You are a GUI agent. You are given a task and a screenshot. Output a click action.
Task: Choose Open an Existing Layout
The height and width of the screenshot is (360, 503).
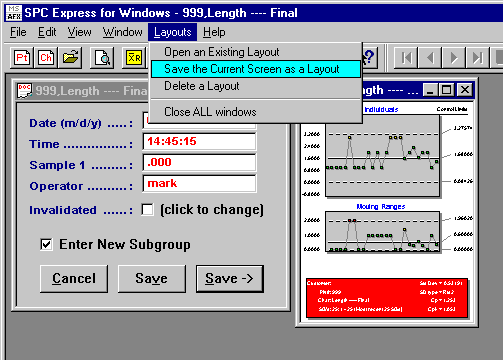tap(256, 52)
